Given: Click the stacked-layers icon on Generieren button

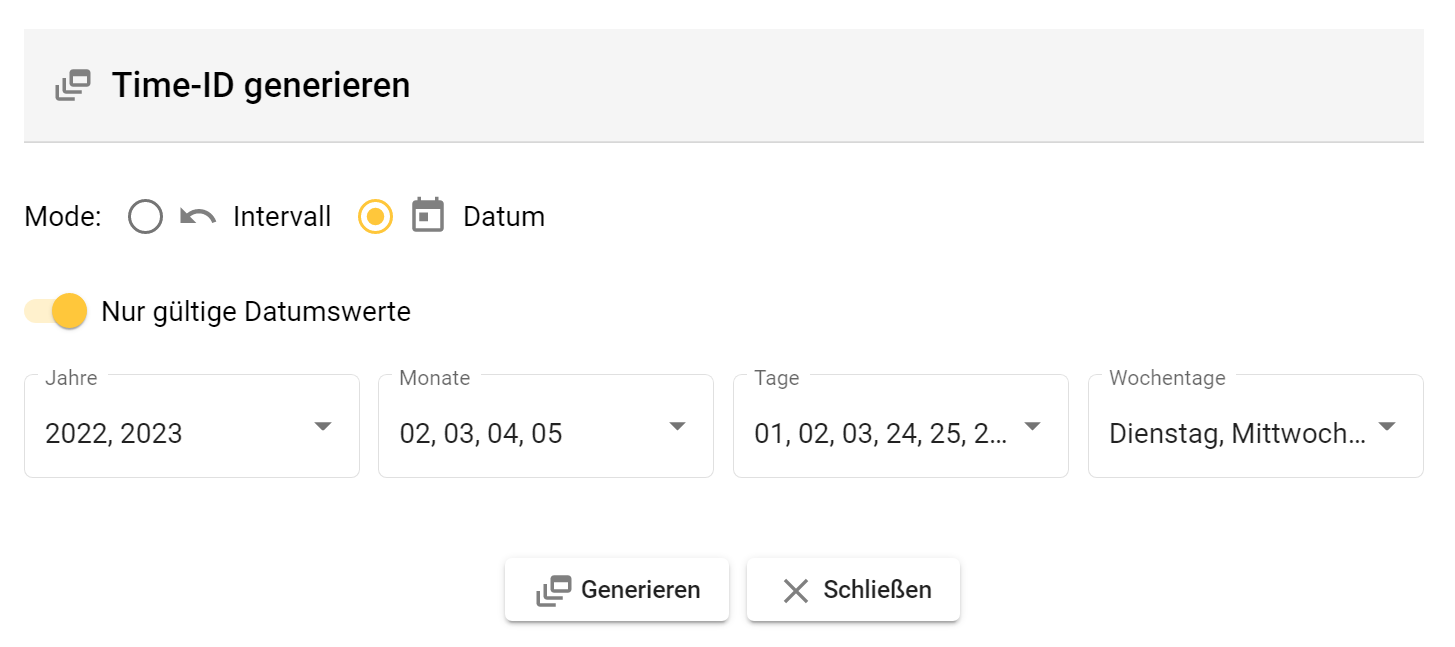Looking at the screenshot, I should pyautogui.click(x=555, y=590).
